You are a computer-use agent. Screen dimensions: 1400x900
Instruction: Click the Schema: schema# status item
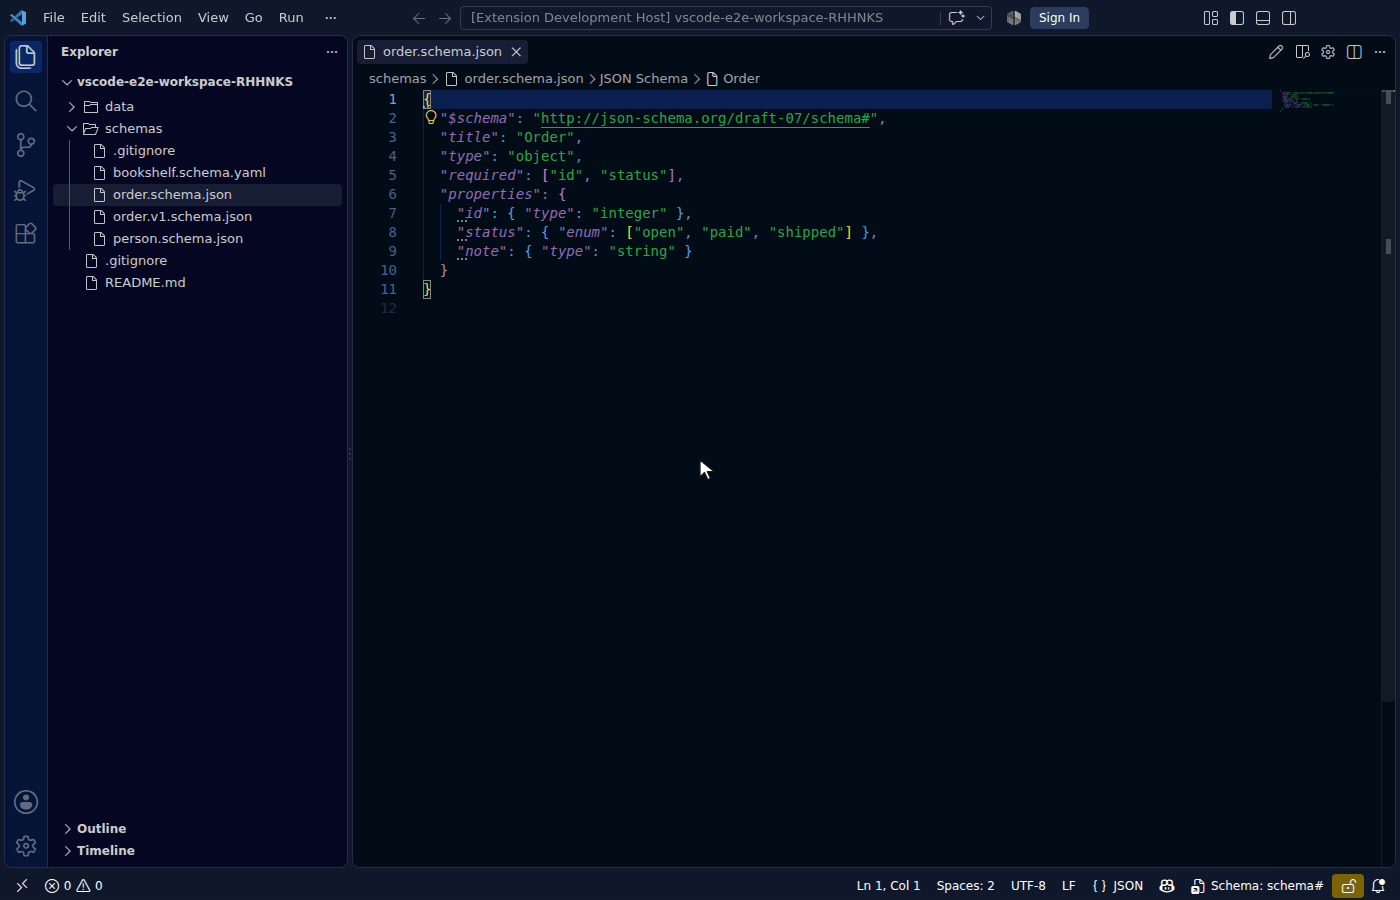coord(1256,886)
